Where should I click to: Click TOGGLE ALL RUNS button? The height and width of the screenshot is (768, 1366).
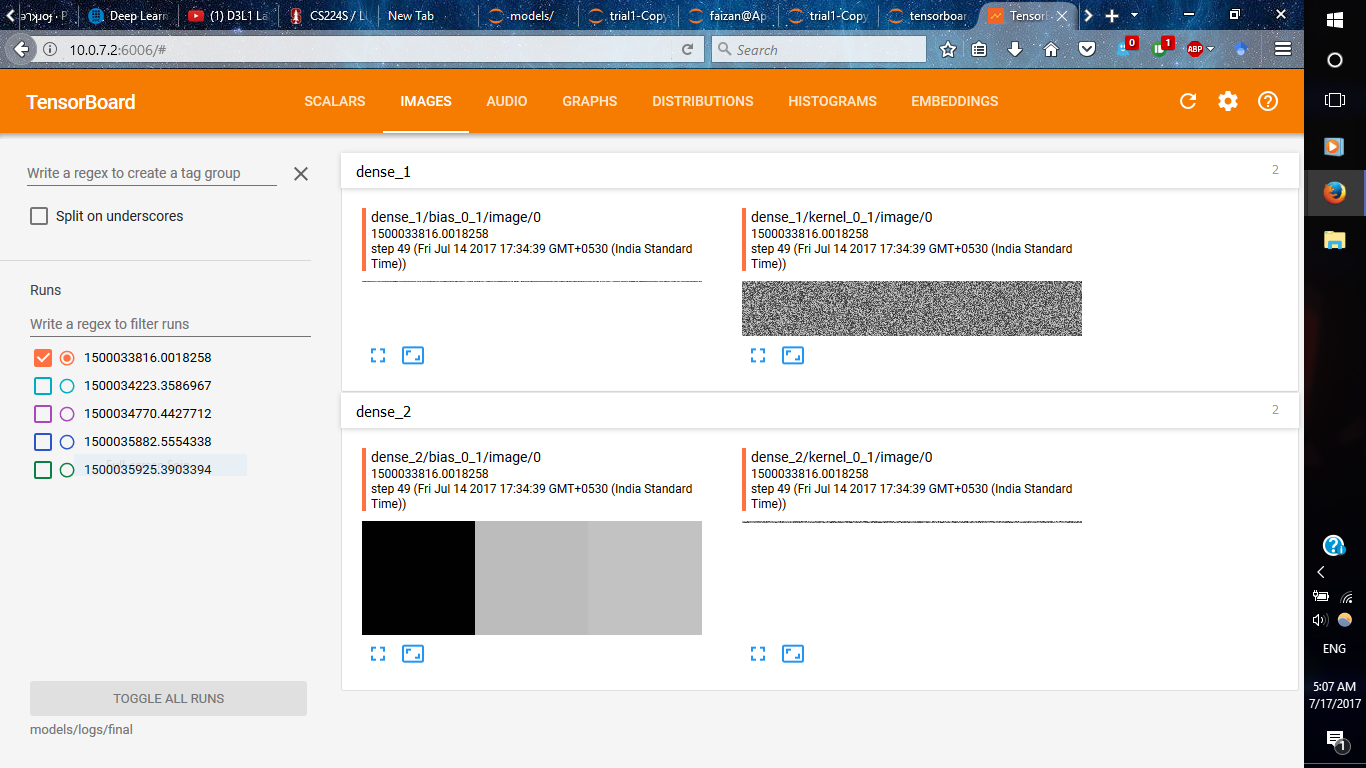[x=168, y=699]
